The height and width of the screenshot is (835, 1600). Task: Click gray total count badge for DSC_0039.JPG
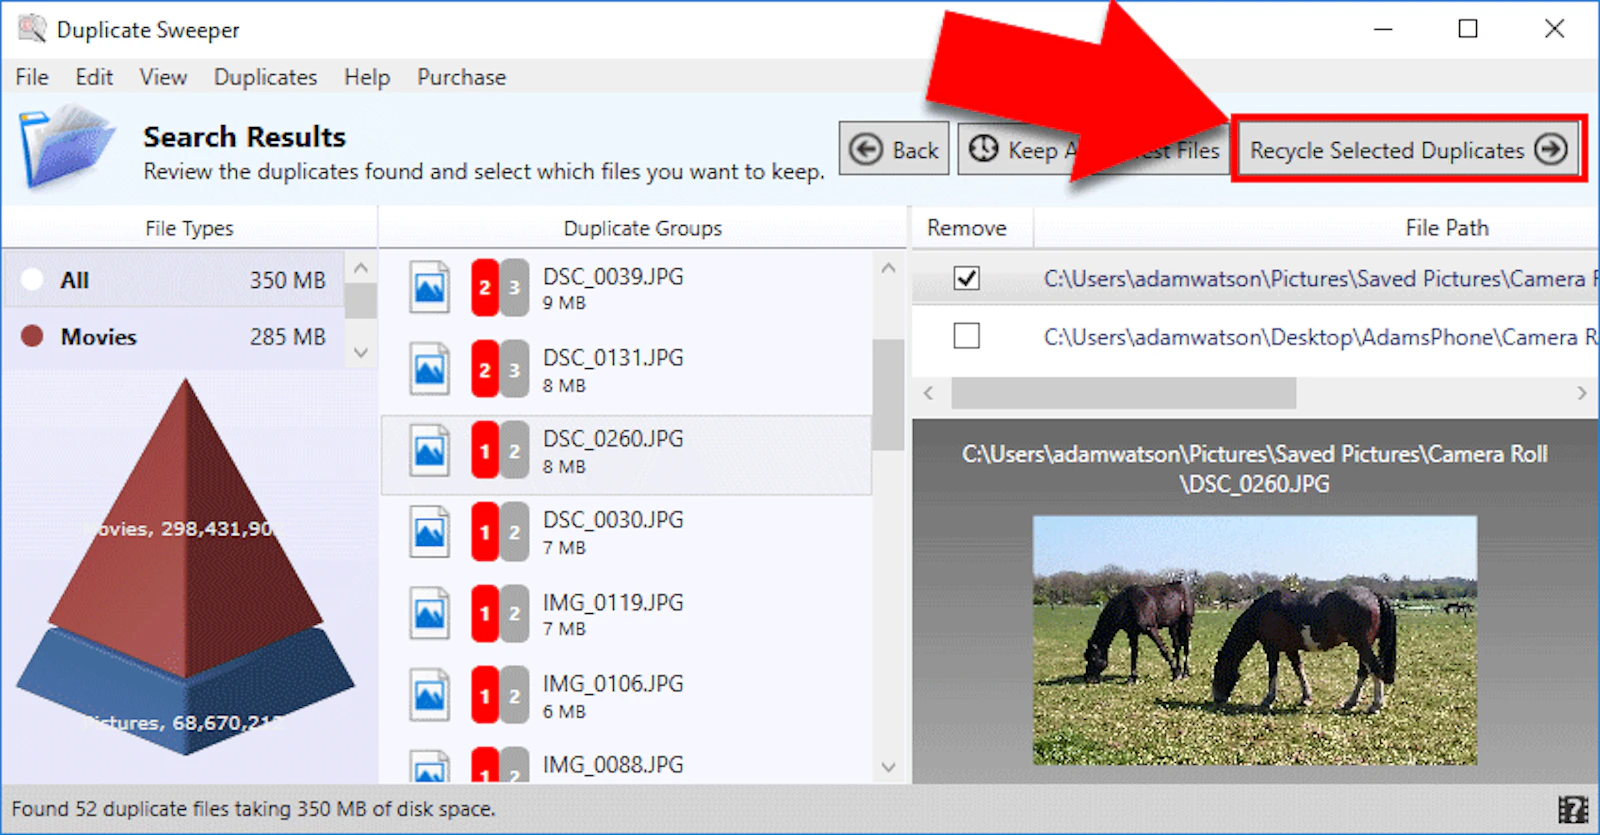click(x=515, y=288)
